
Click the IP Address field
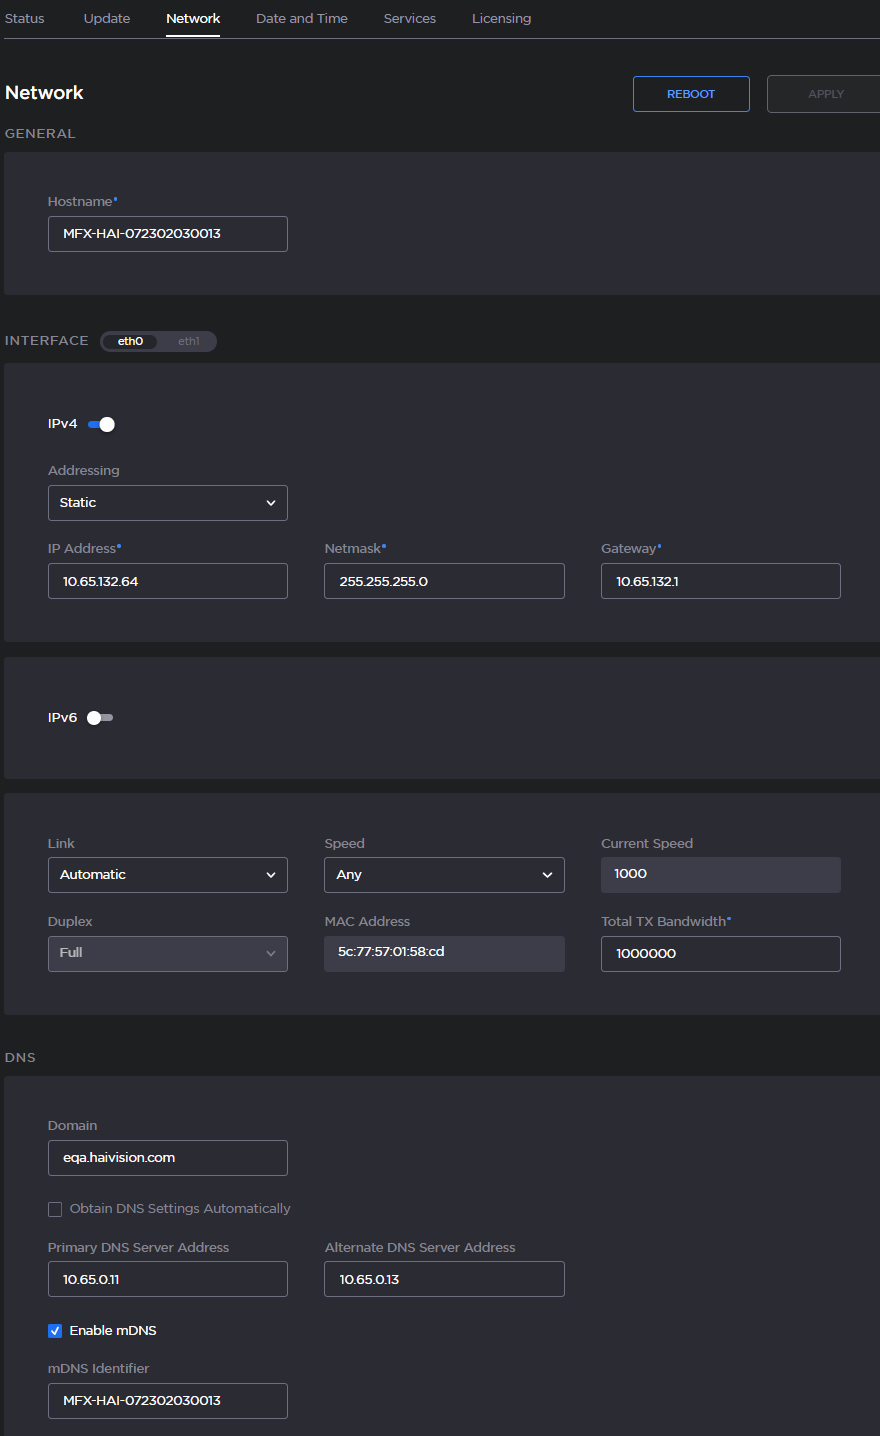pyautogui.click(x=167, y=580)
